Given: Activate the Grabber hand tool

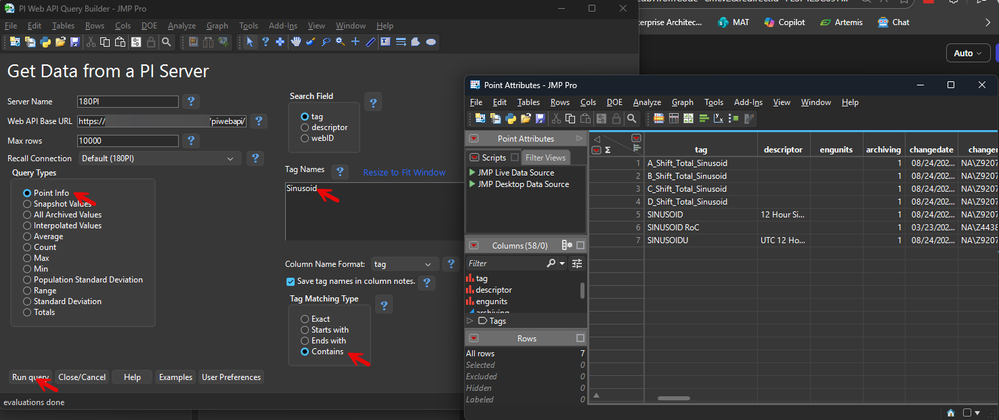Looking at the screenshot, I should click(296, 42).
